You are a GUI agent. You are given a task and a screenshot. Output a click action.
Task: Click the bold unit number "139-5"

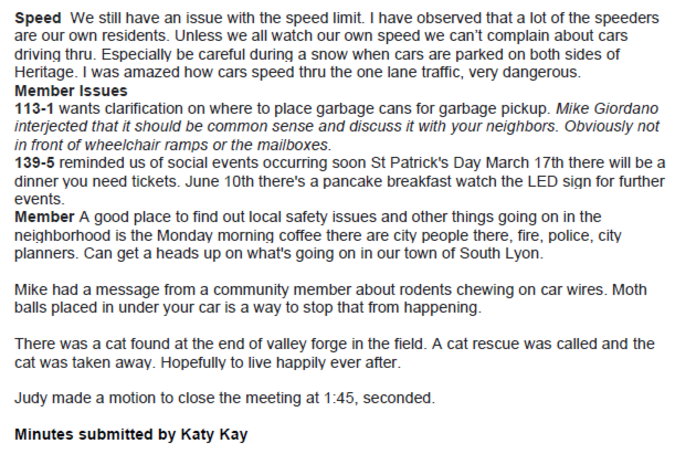click(34, 163)
